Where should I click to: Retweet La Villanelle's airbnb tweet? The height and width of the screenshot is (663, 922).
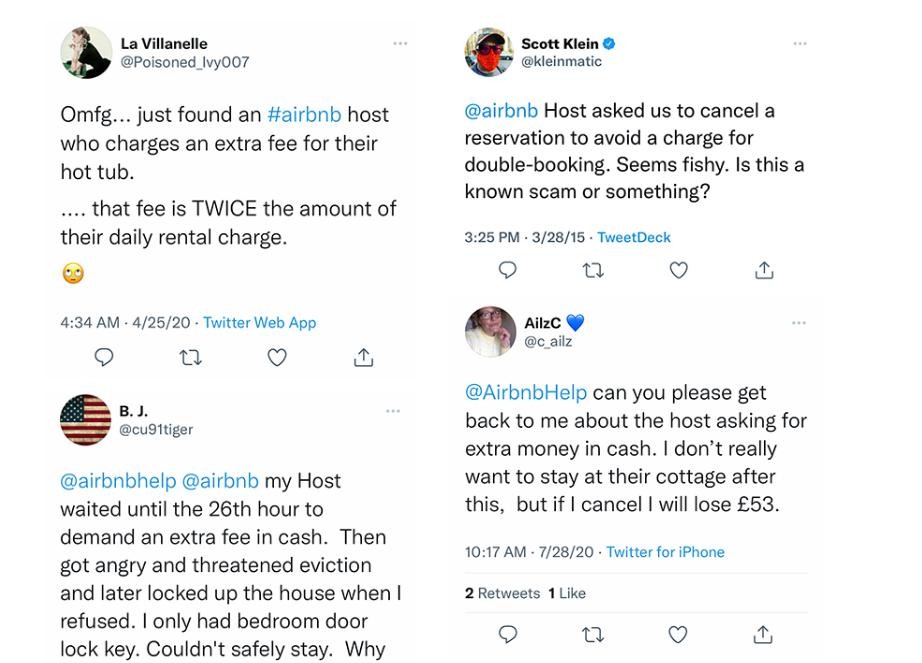click(190, 357)
